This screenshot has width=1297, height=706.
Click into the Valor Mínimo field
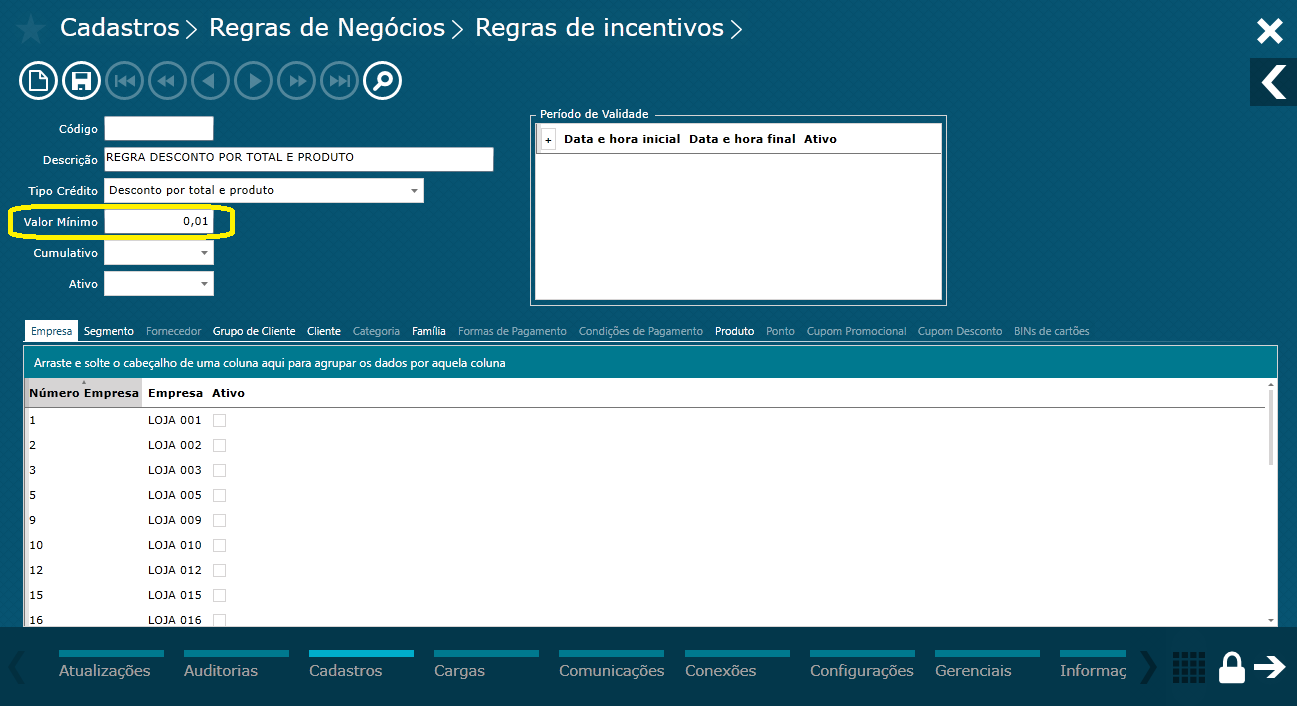159,222
